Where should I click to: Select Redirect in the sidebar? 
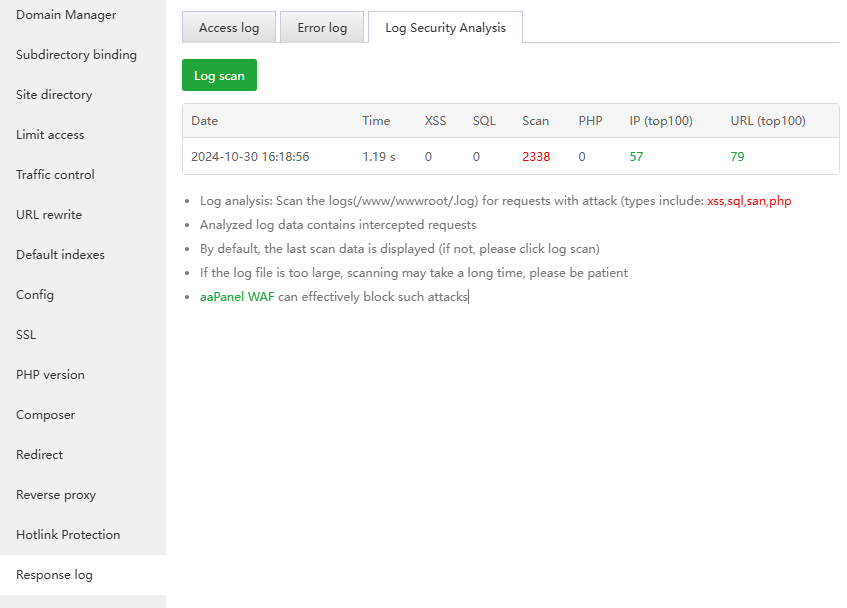click(39, 455)
